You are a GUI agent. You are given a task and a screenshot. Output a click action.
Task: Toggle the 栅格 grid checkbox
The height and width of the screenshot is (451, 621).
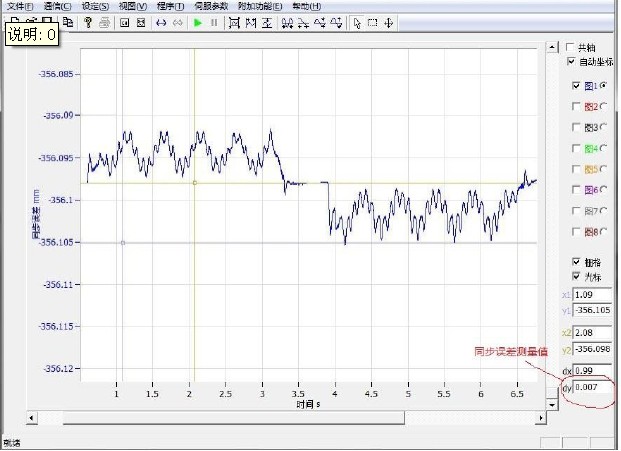pos(574,262)
